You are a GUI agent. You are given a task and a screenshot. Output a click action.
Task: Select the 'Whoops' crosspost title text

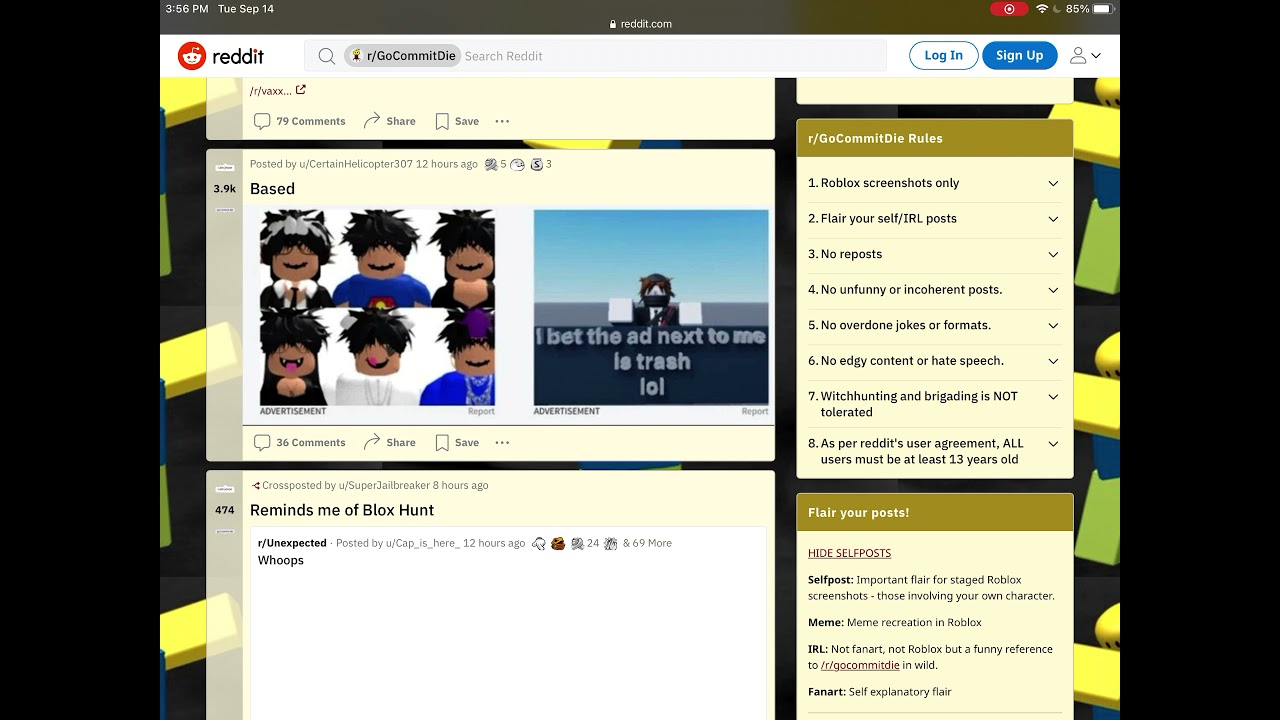point(281,560)
